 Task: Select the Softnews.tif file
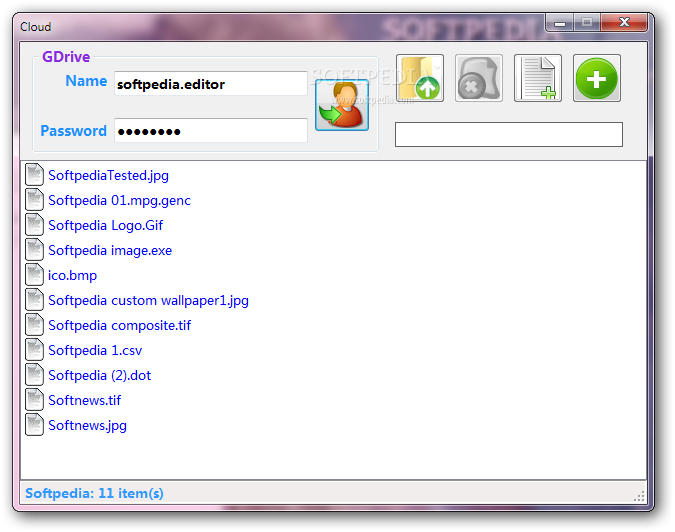click(84, 400)
